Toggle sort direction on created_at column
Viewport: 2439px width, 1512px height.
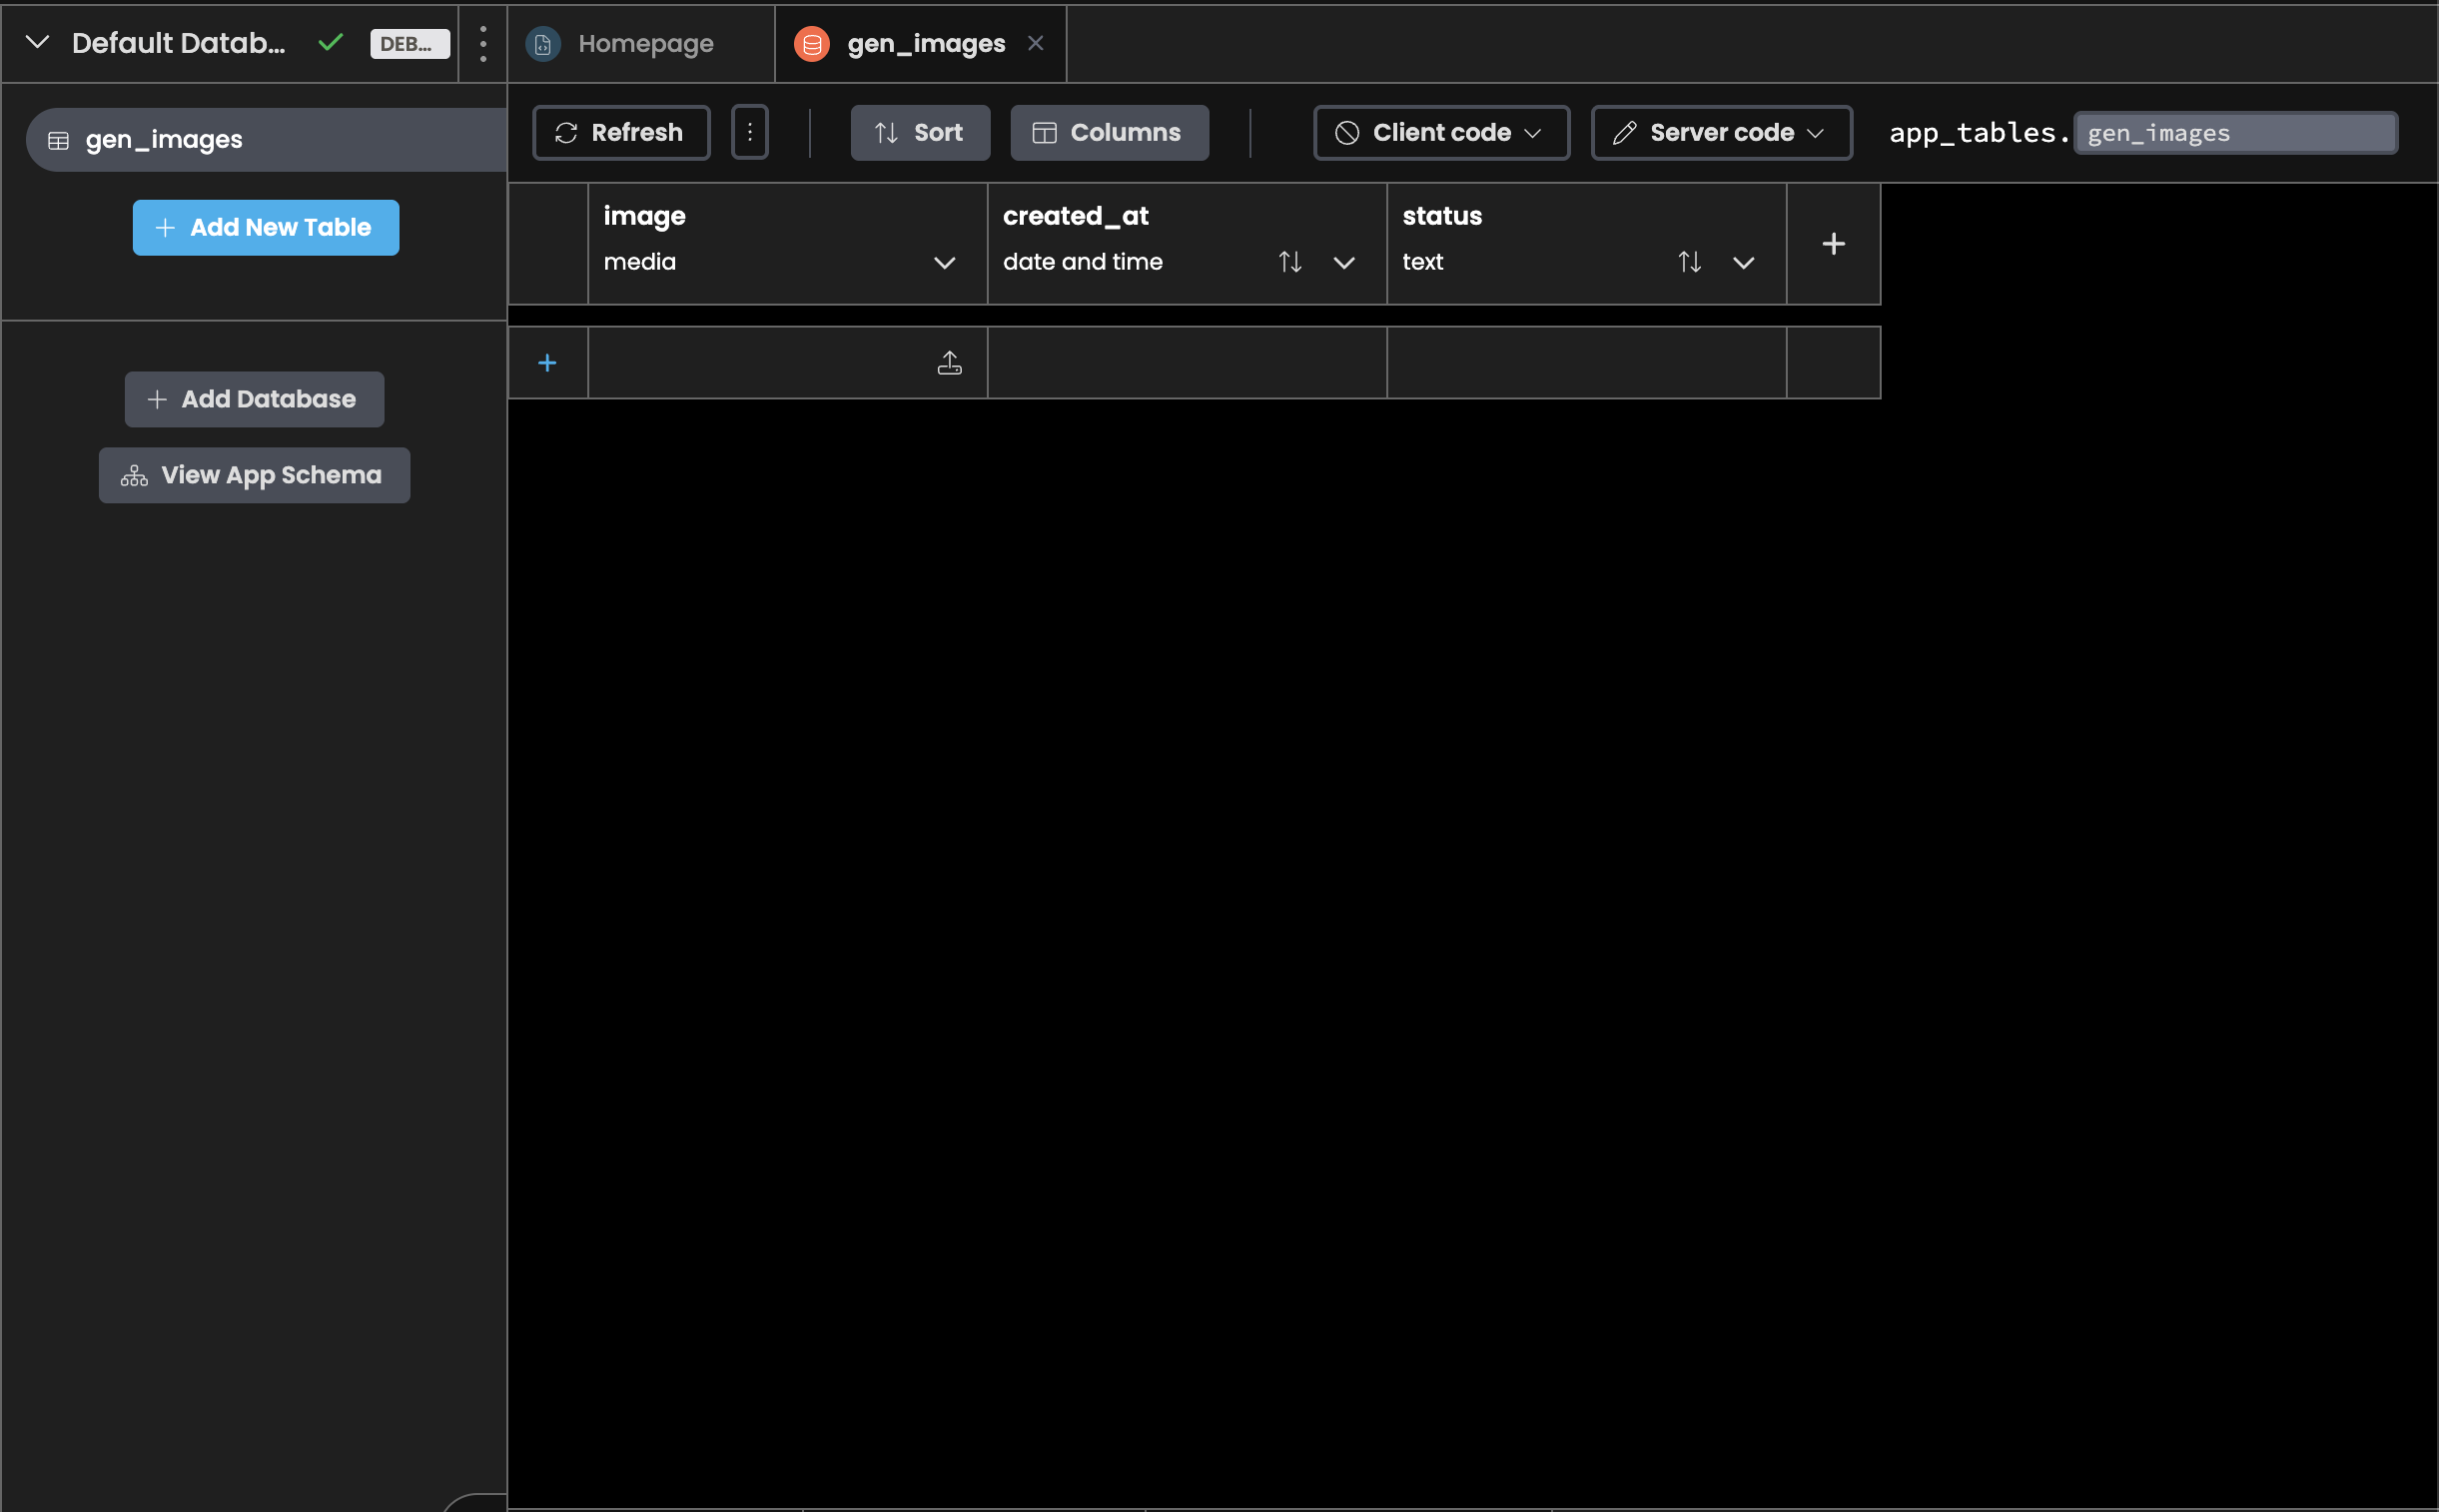[1290, 262]
